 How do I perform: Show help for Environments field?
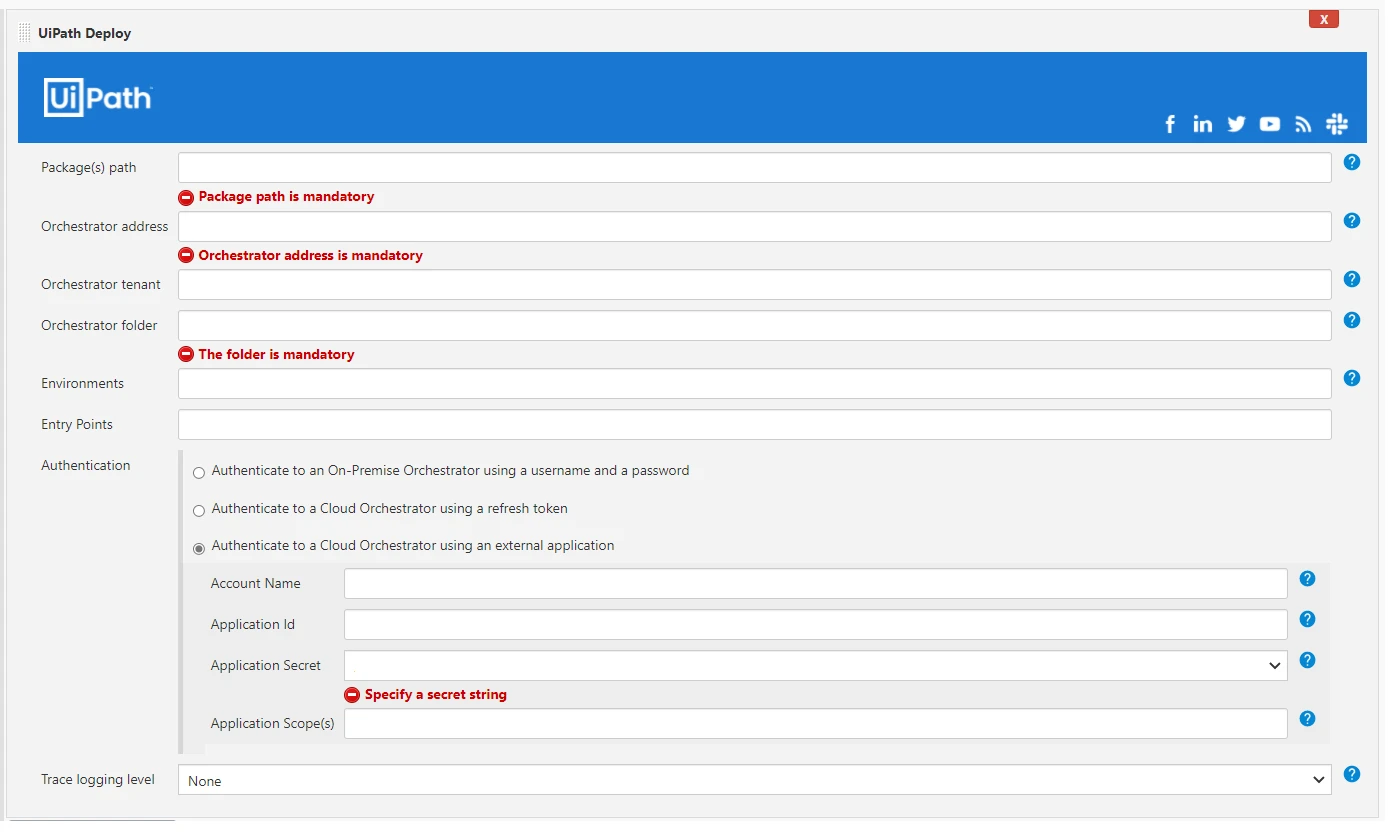1352,378
